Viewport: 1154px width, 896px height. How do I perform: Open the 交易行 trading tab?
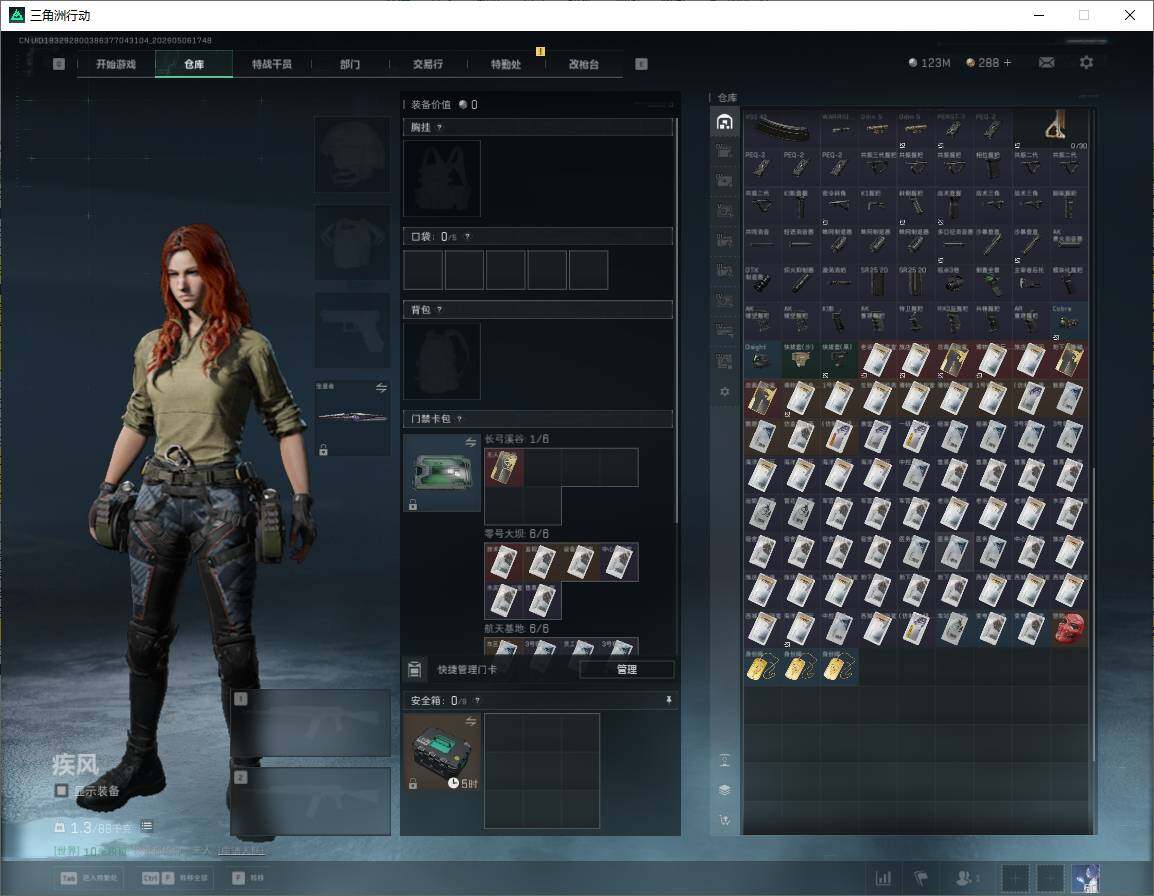point(428,64)
